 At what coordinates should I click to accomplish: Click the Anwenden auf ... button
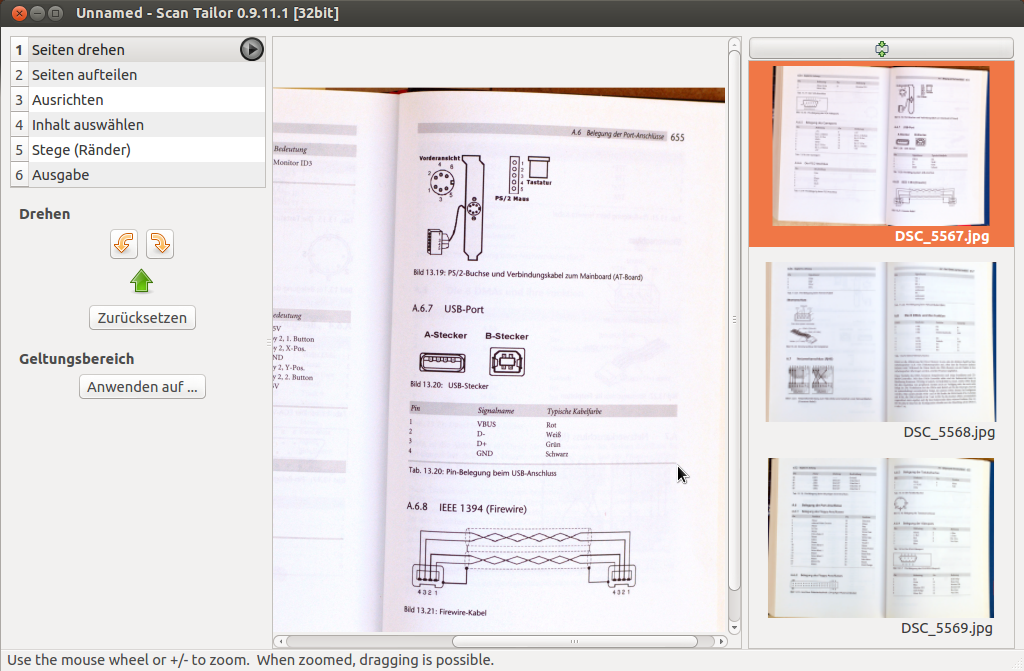(142, 387)
